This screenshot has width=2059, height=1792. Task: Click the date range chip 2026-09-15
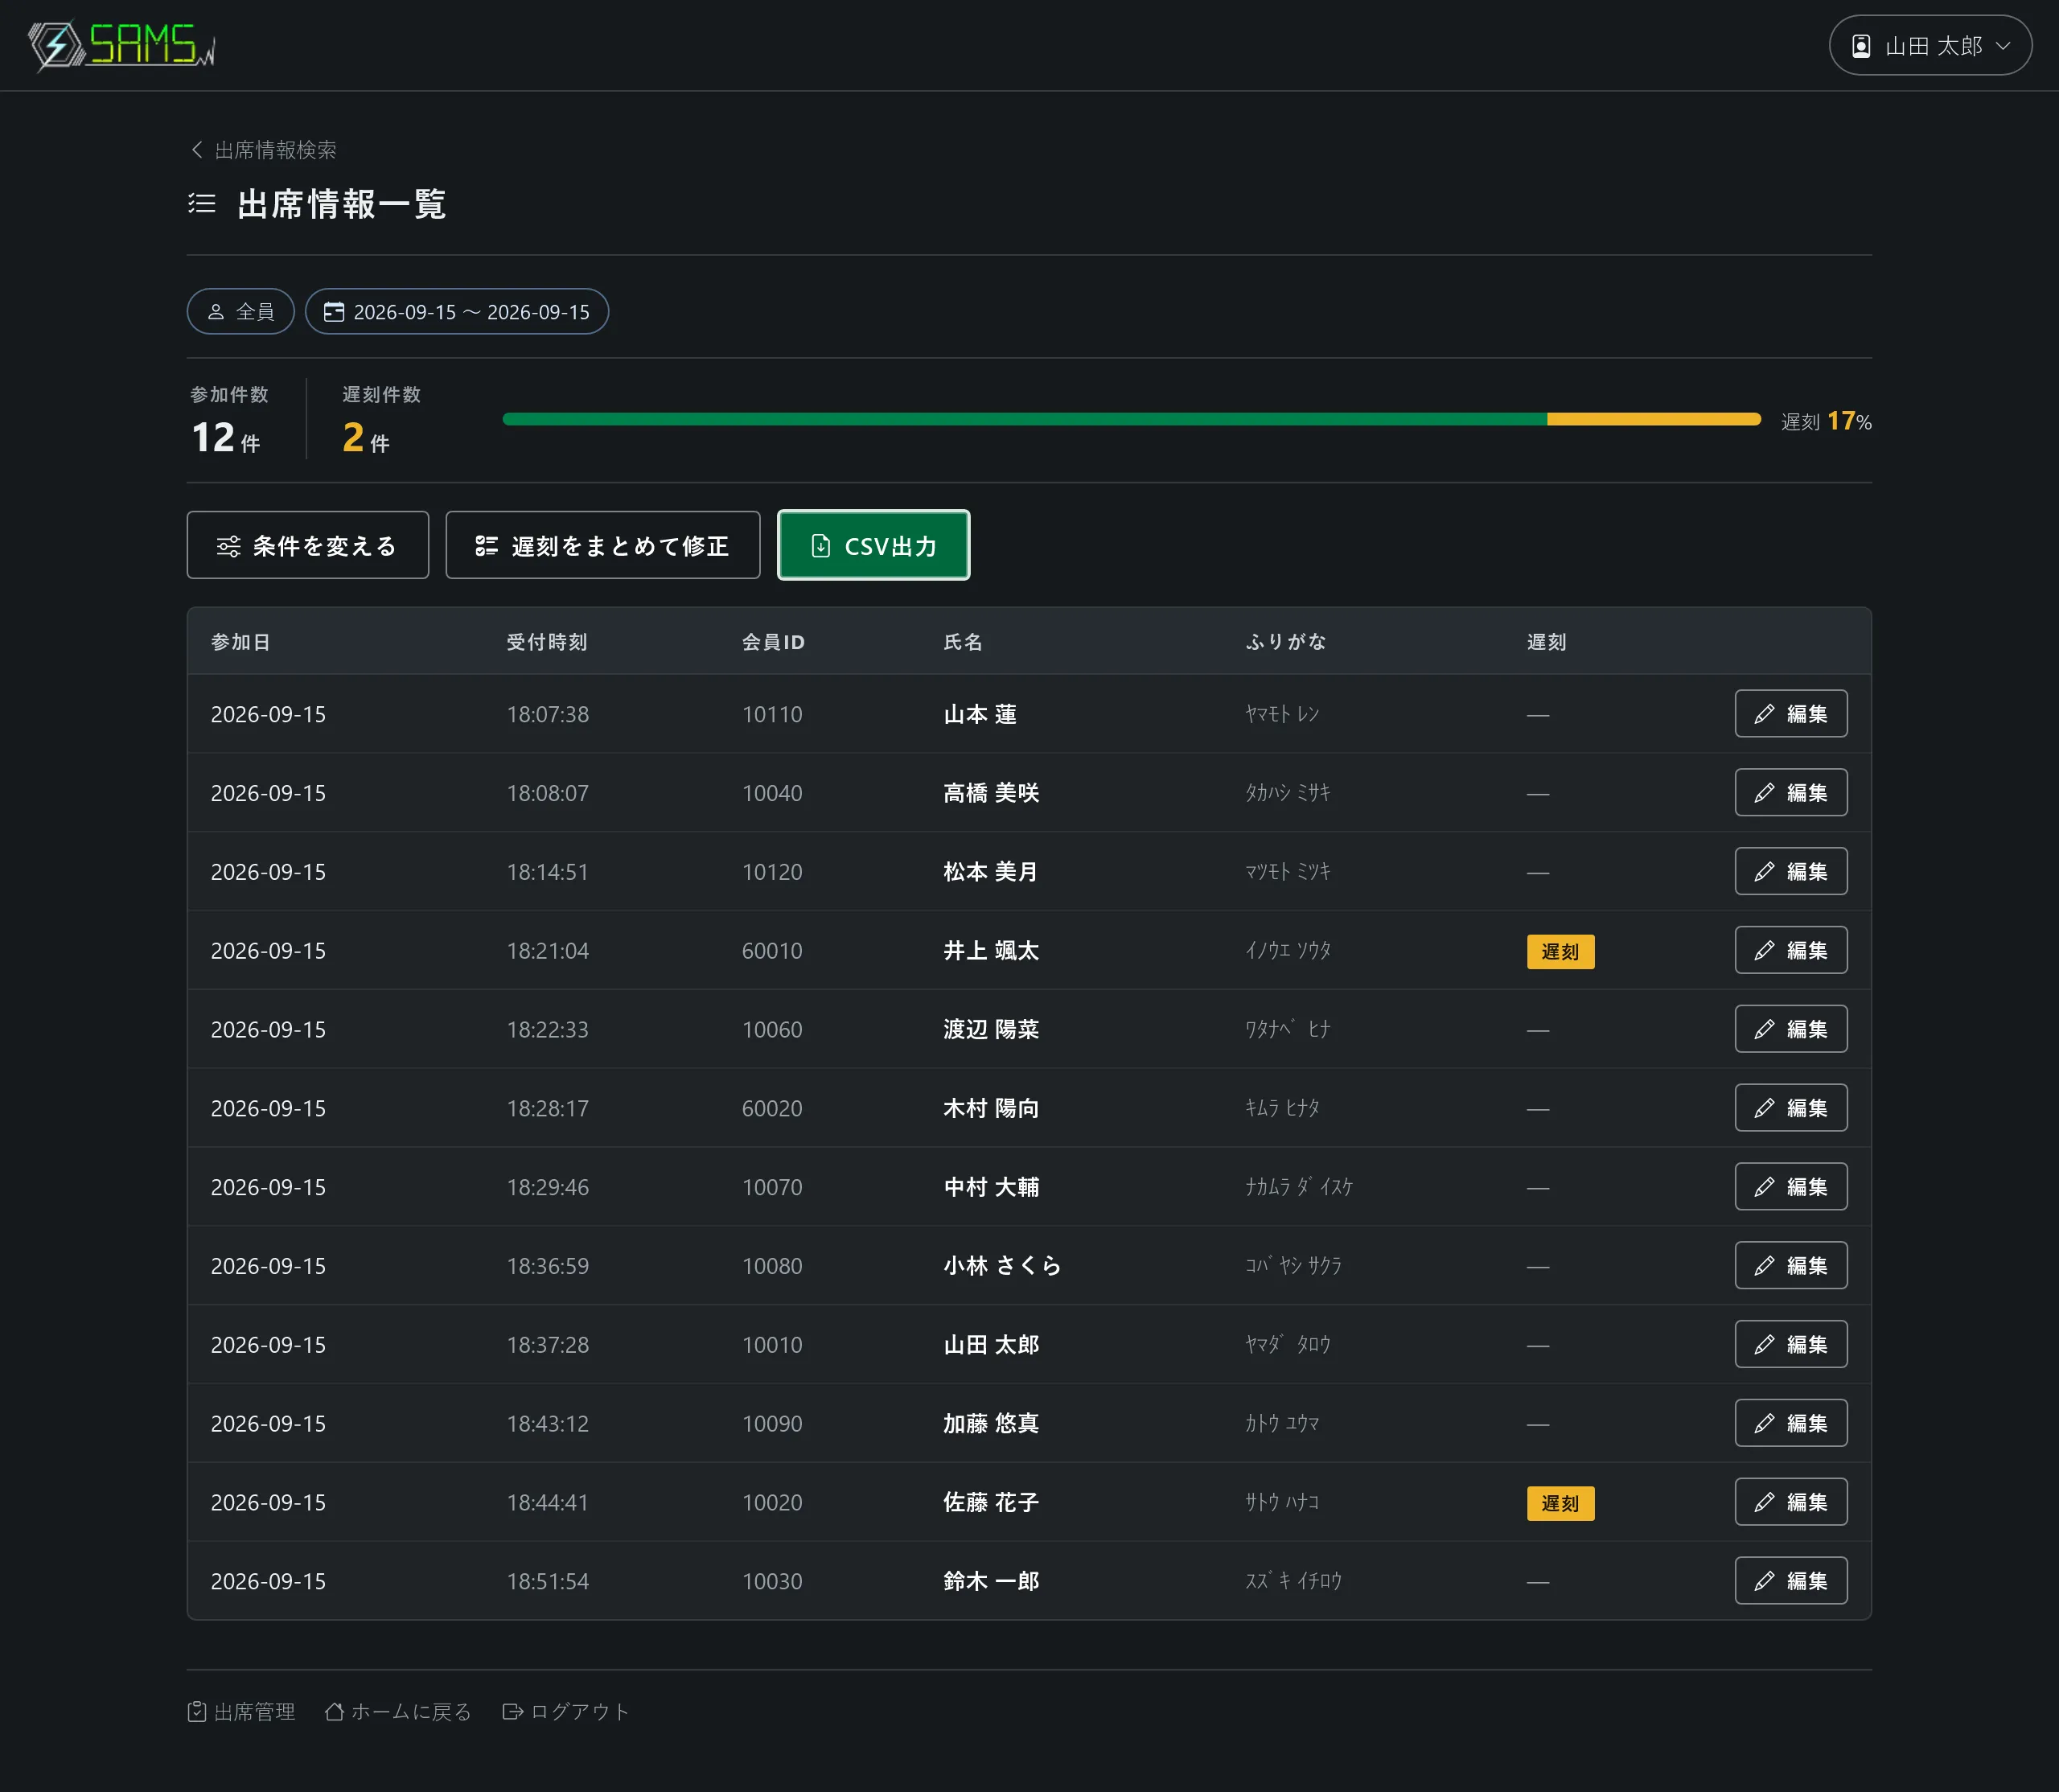point(457,312)
